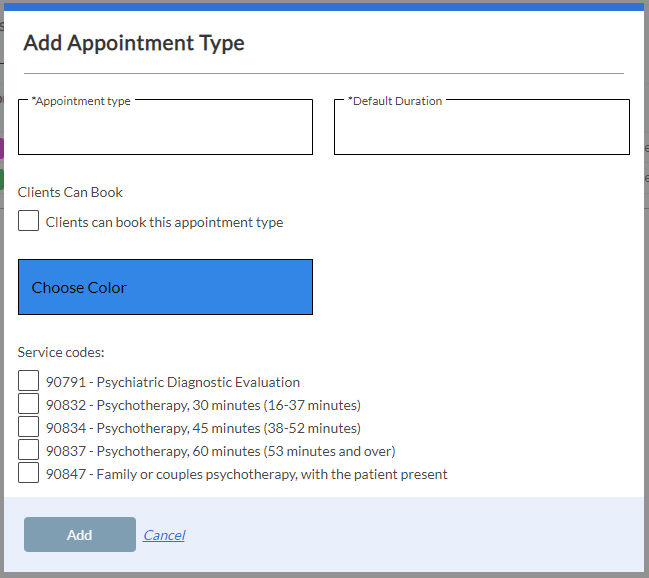Open the blue Choose Color picker

tap(165, 287)
